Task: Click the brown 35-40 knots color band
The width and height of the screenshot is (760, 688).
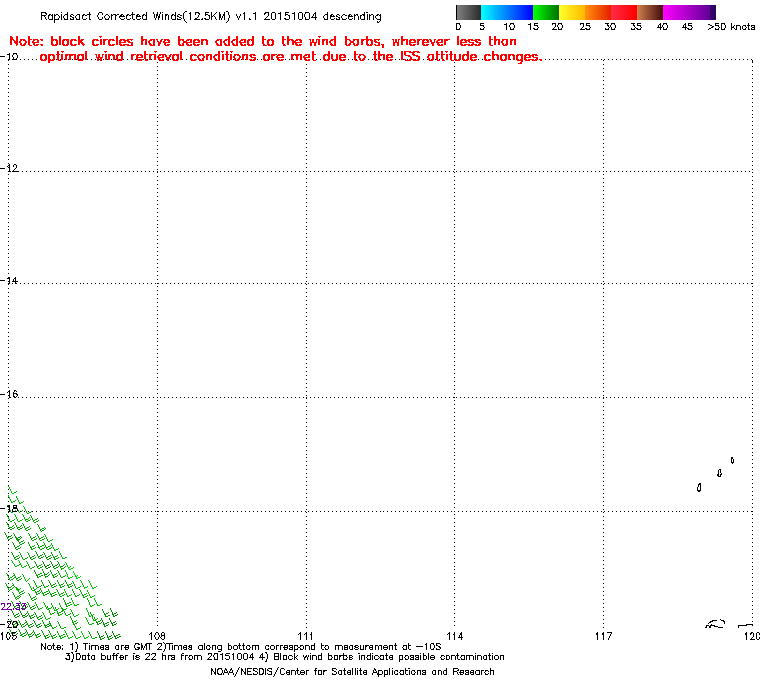Action: [x=650, y=12]
